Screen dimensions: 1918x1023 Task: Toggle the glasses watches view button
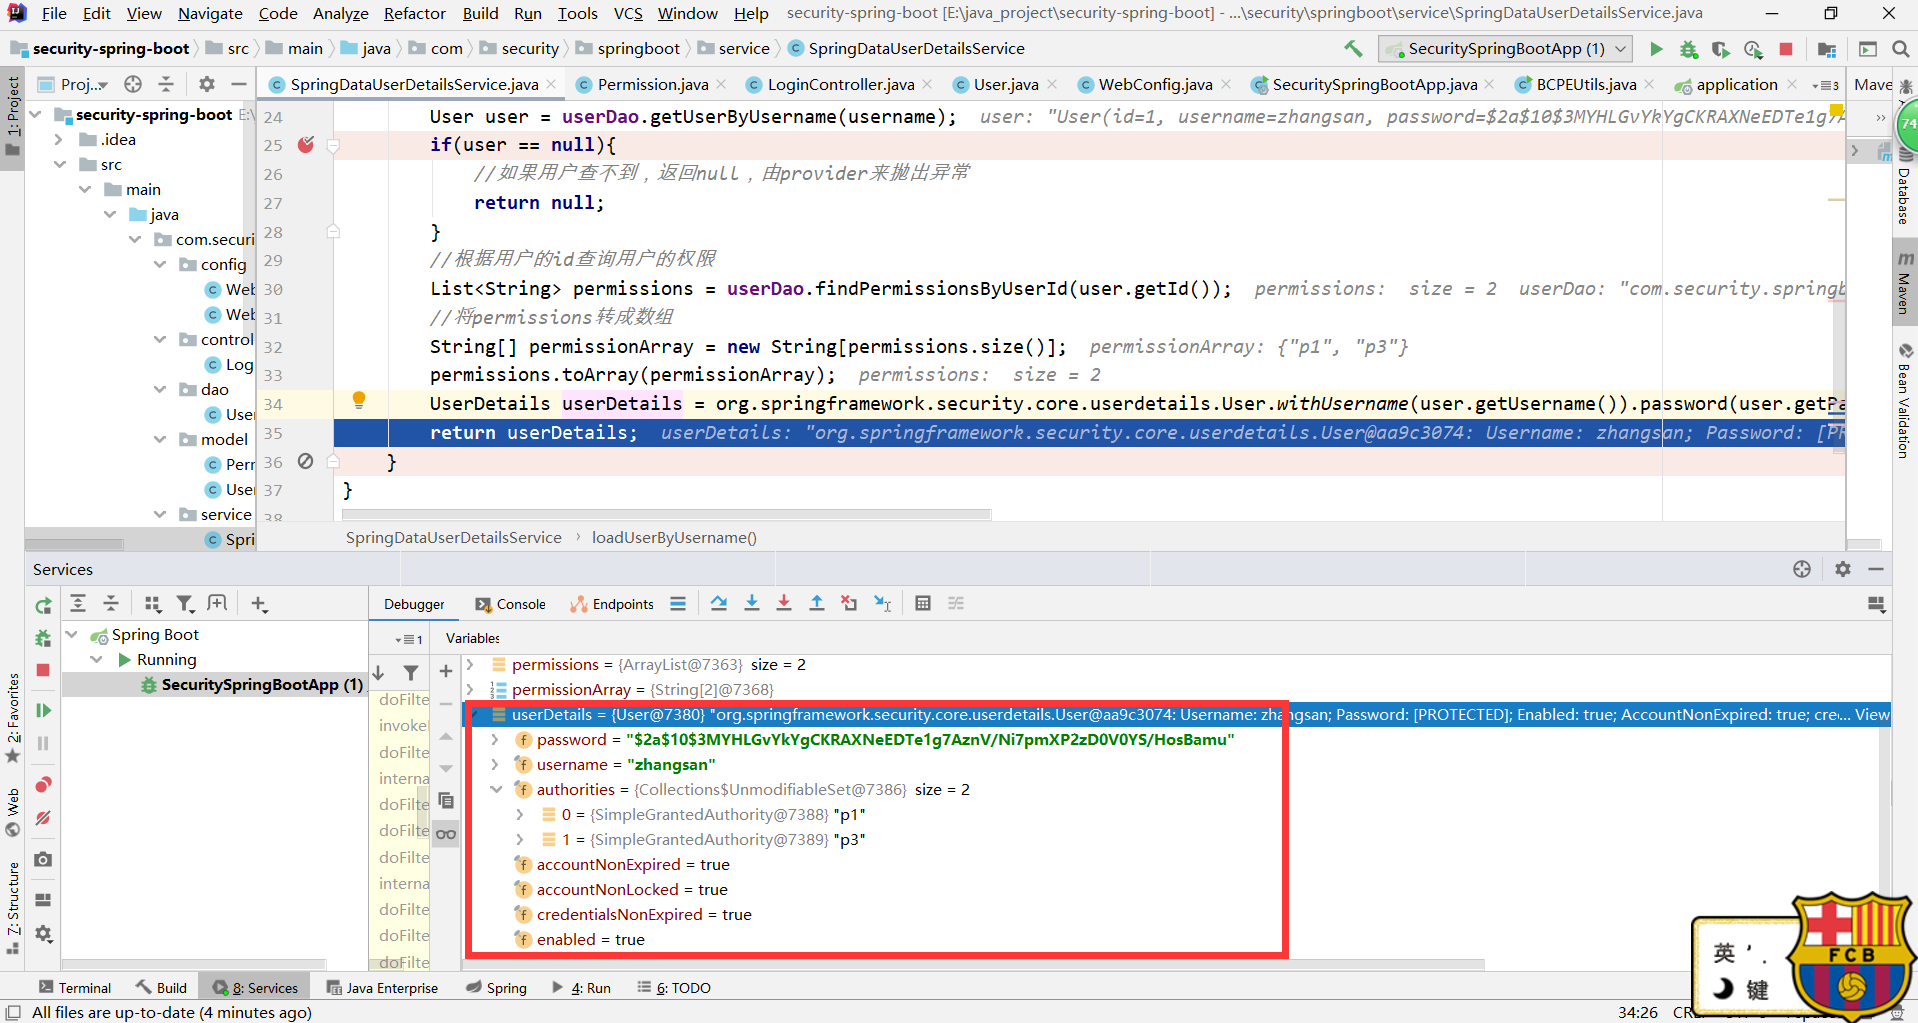coord(446,833)
